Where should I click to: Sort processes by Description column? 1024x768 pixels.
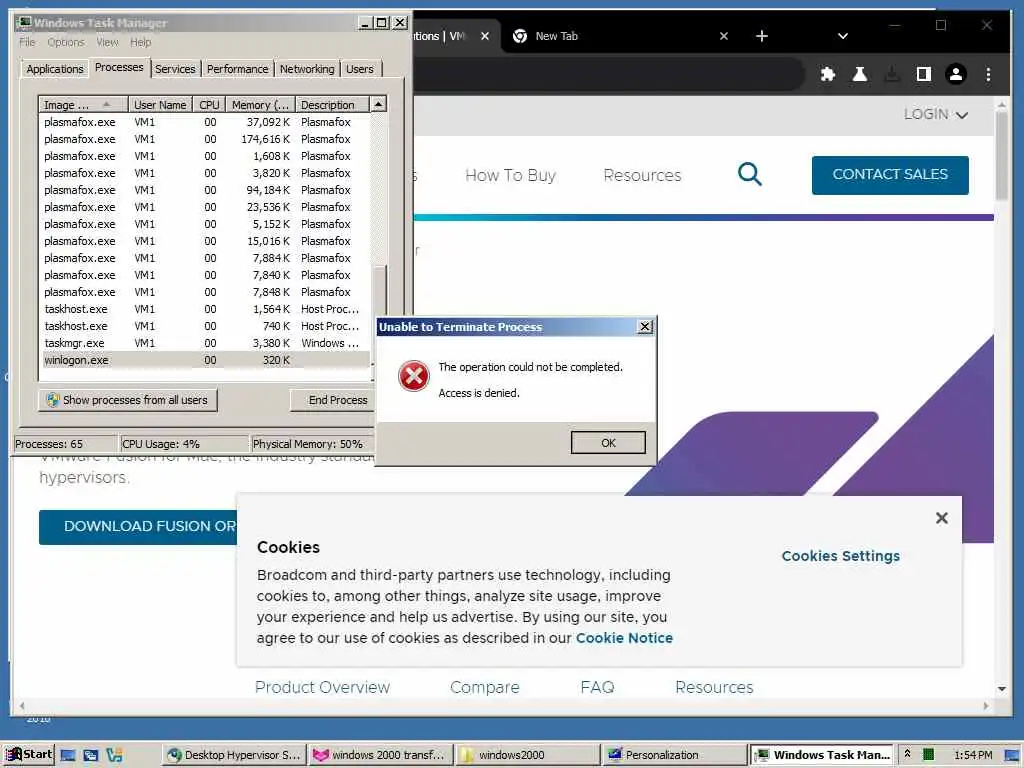pyautogui.click(x=332, y=104)
